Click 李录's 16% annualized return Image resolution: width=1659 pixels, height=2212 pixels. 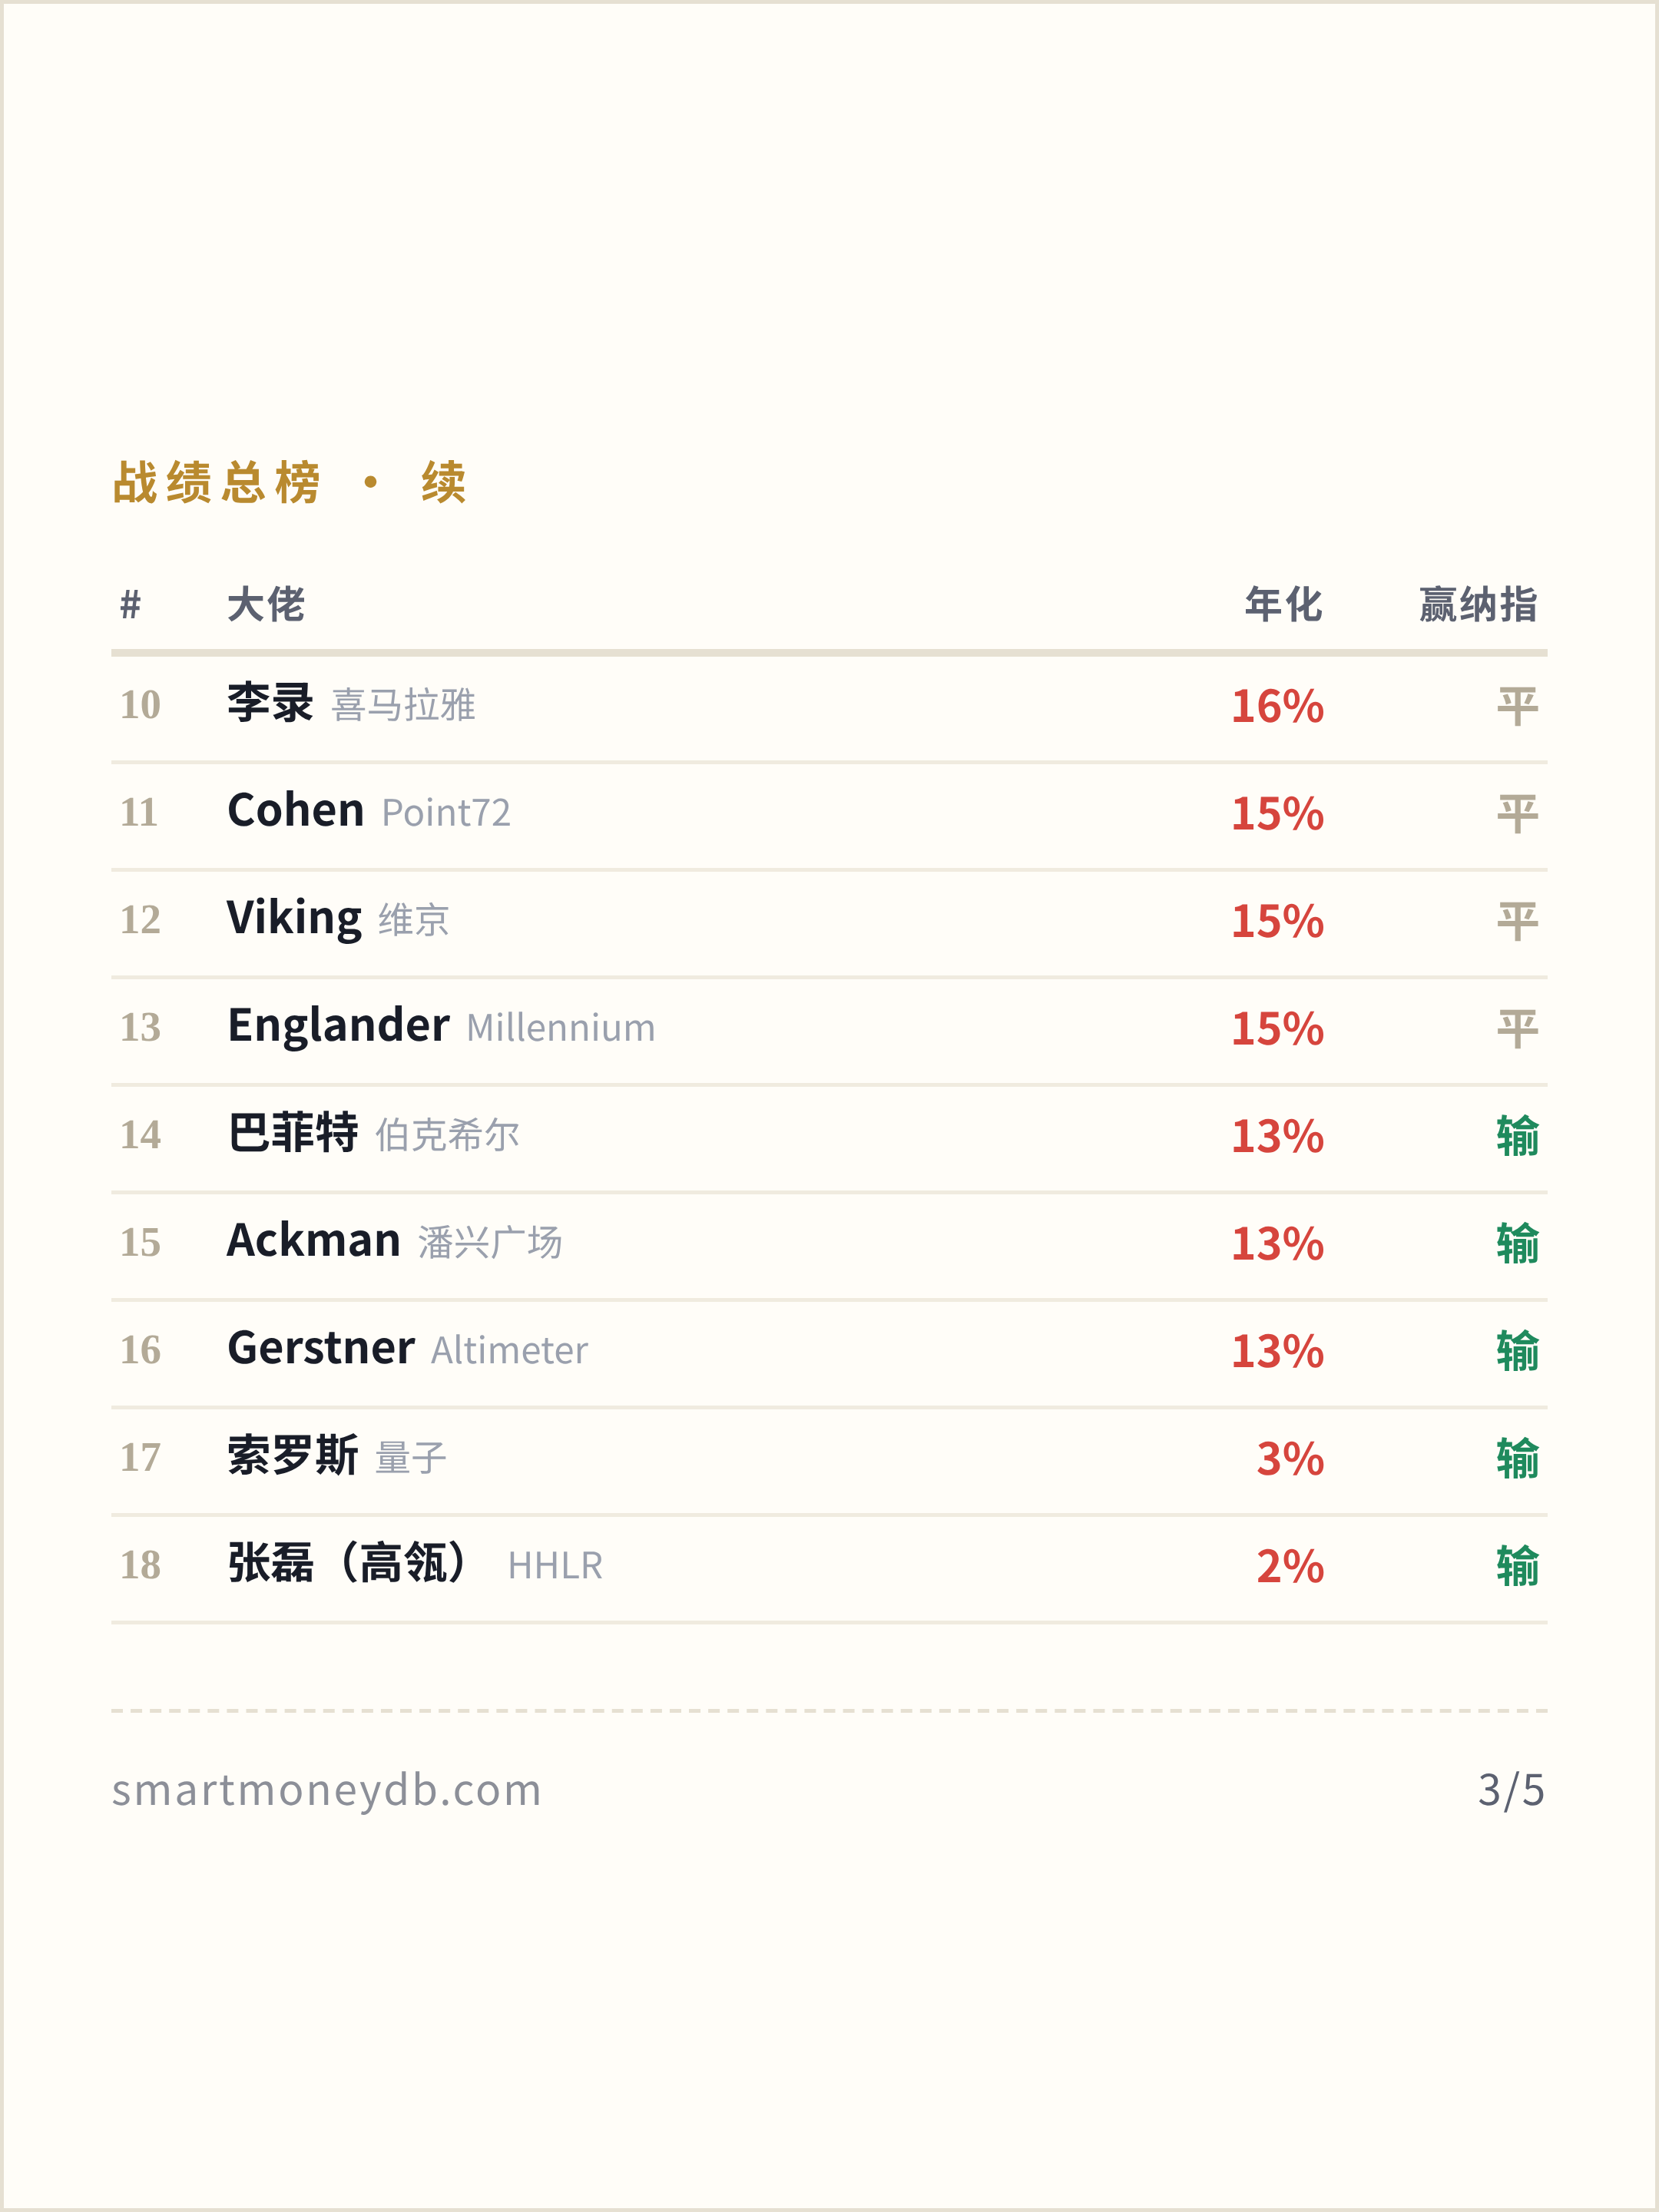1277,706
